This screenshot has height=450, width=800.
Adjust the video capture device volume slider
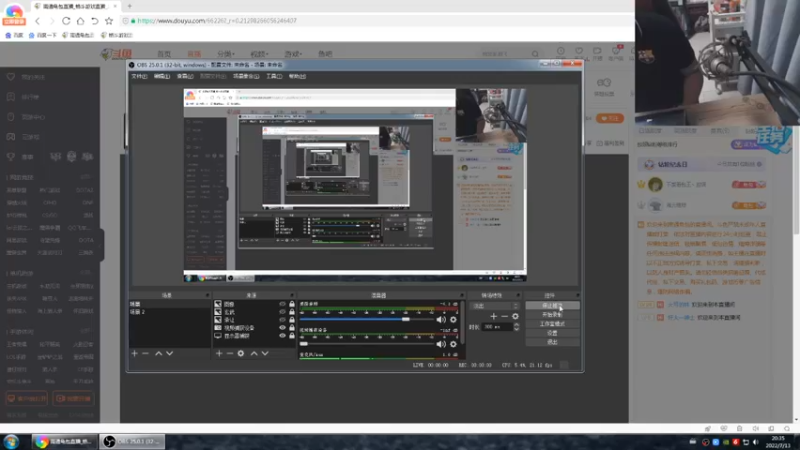click(x=366, y=344)
